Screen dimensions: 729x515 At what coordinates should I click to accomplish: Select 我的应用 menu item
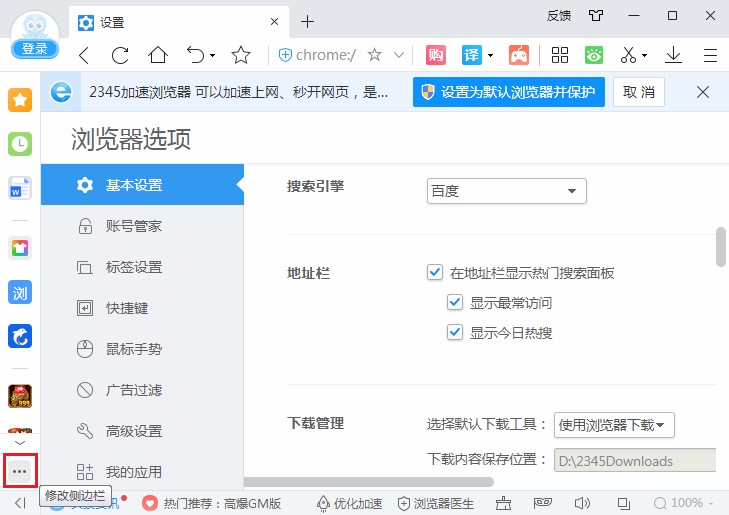click(142, 472)
